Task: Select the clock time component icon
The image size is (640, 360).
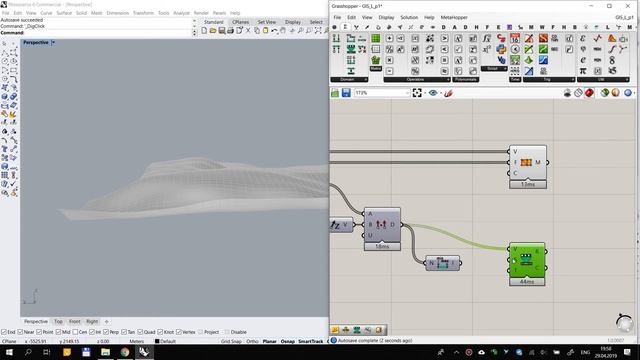Action: point(515,49)
